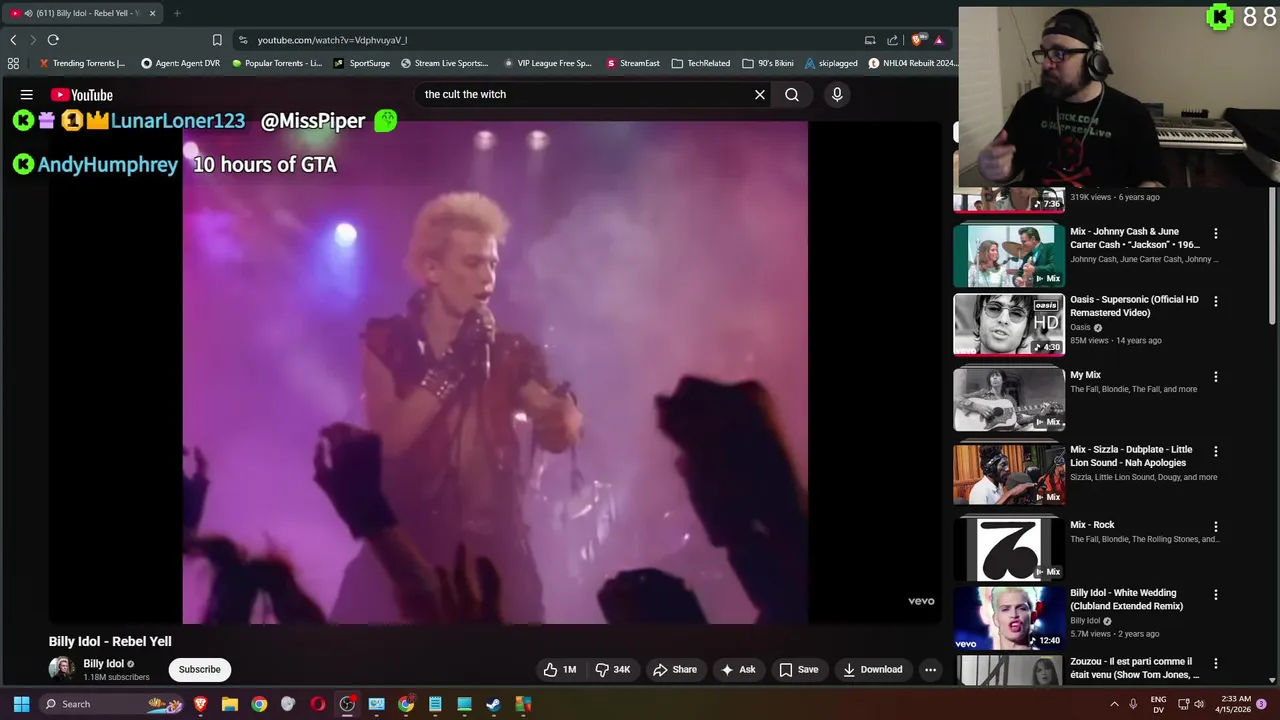Screen dimensions: 1280x720
Task: Open Agent DVR bookmark
Action: pyautogui.click(x=181, y=63)
